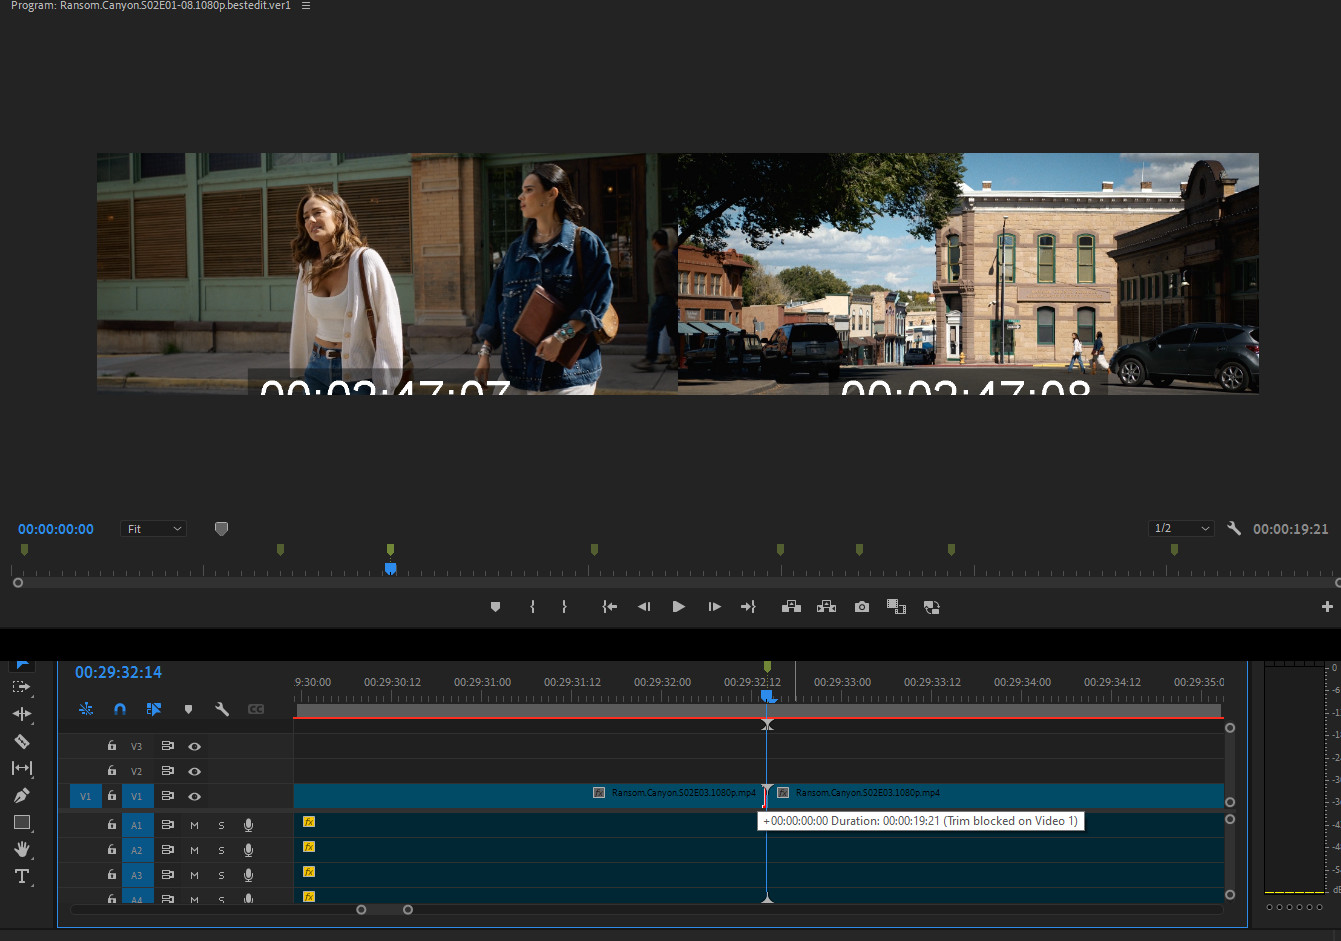Toggle sync lock for V2
This screenshot has width=1341, height=941.
tap(167, 771)
